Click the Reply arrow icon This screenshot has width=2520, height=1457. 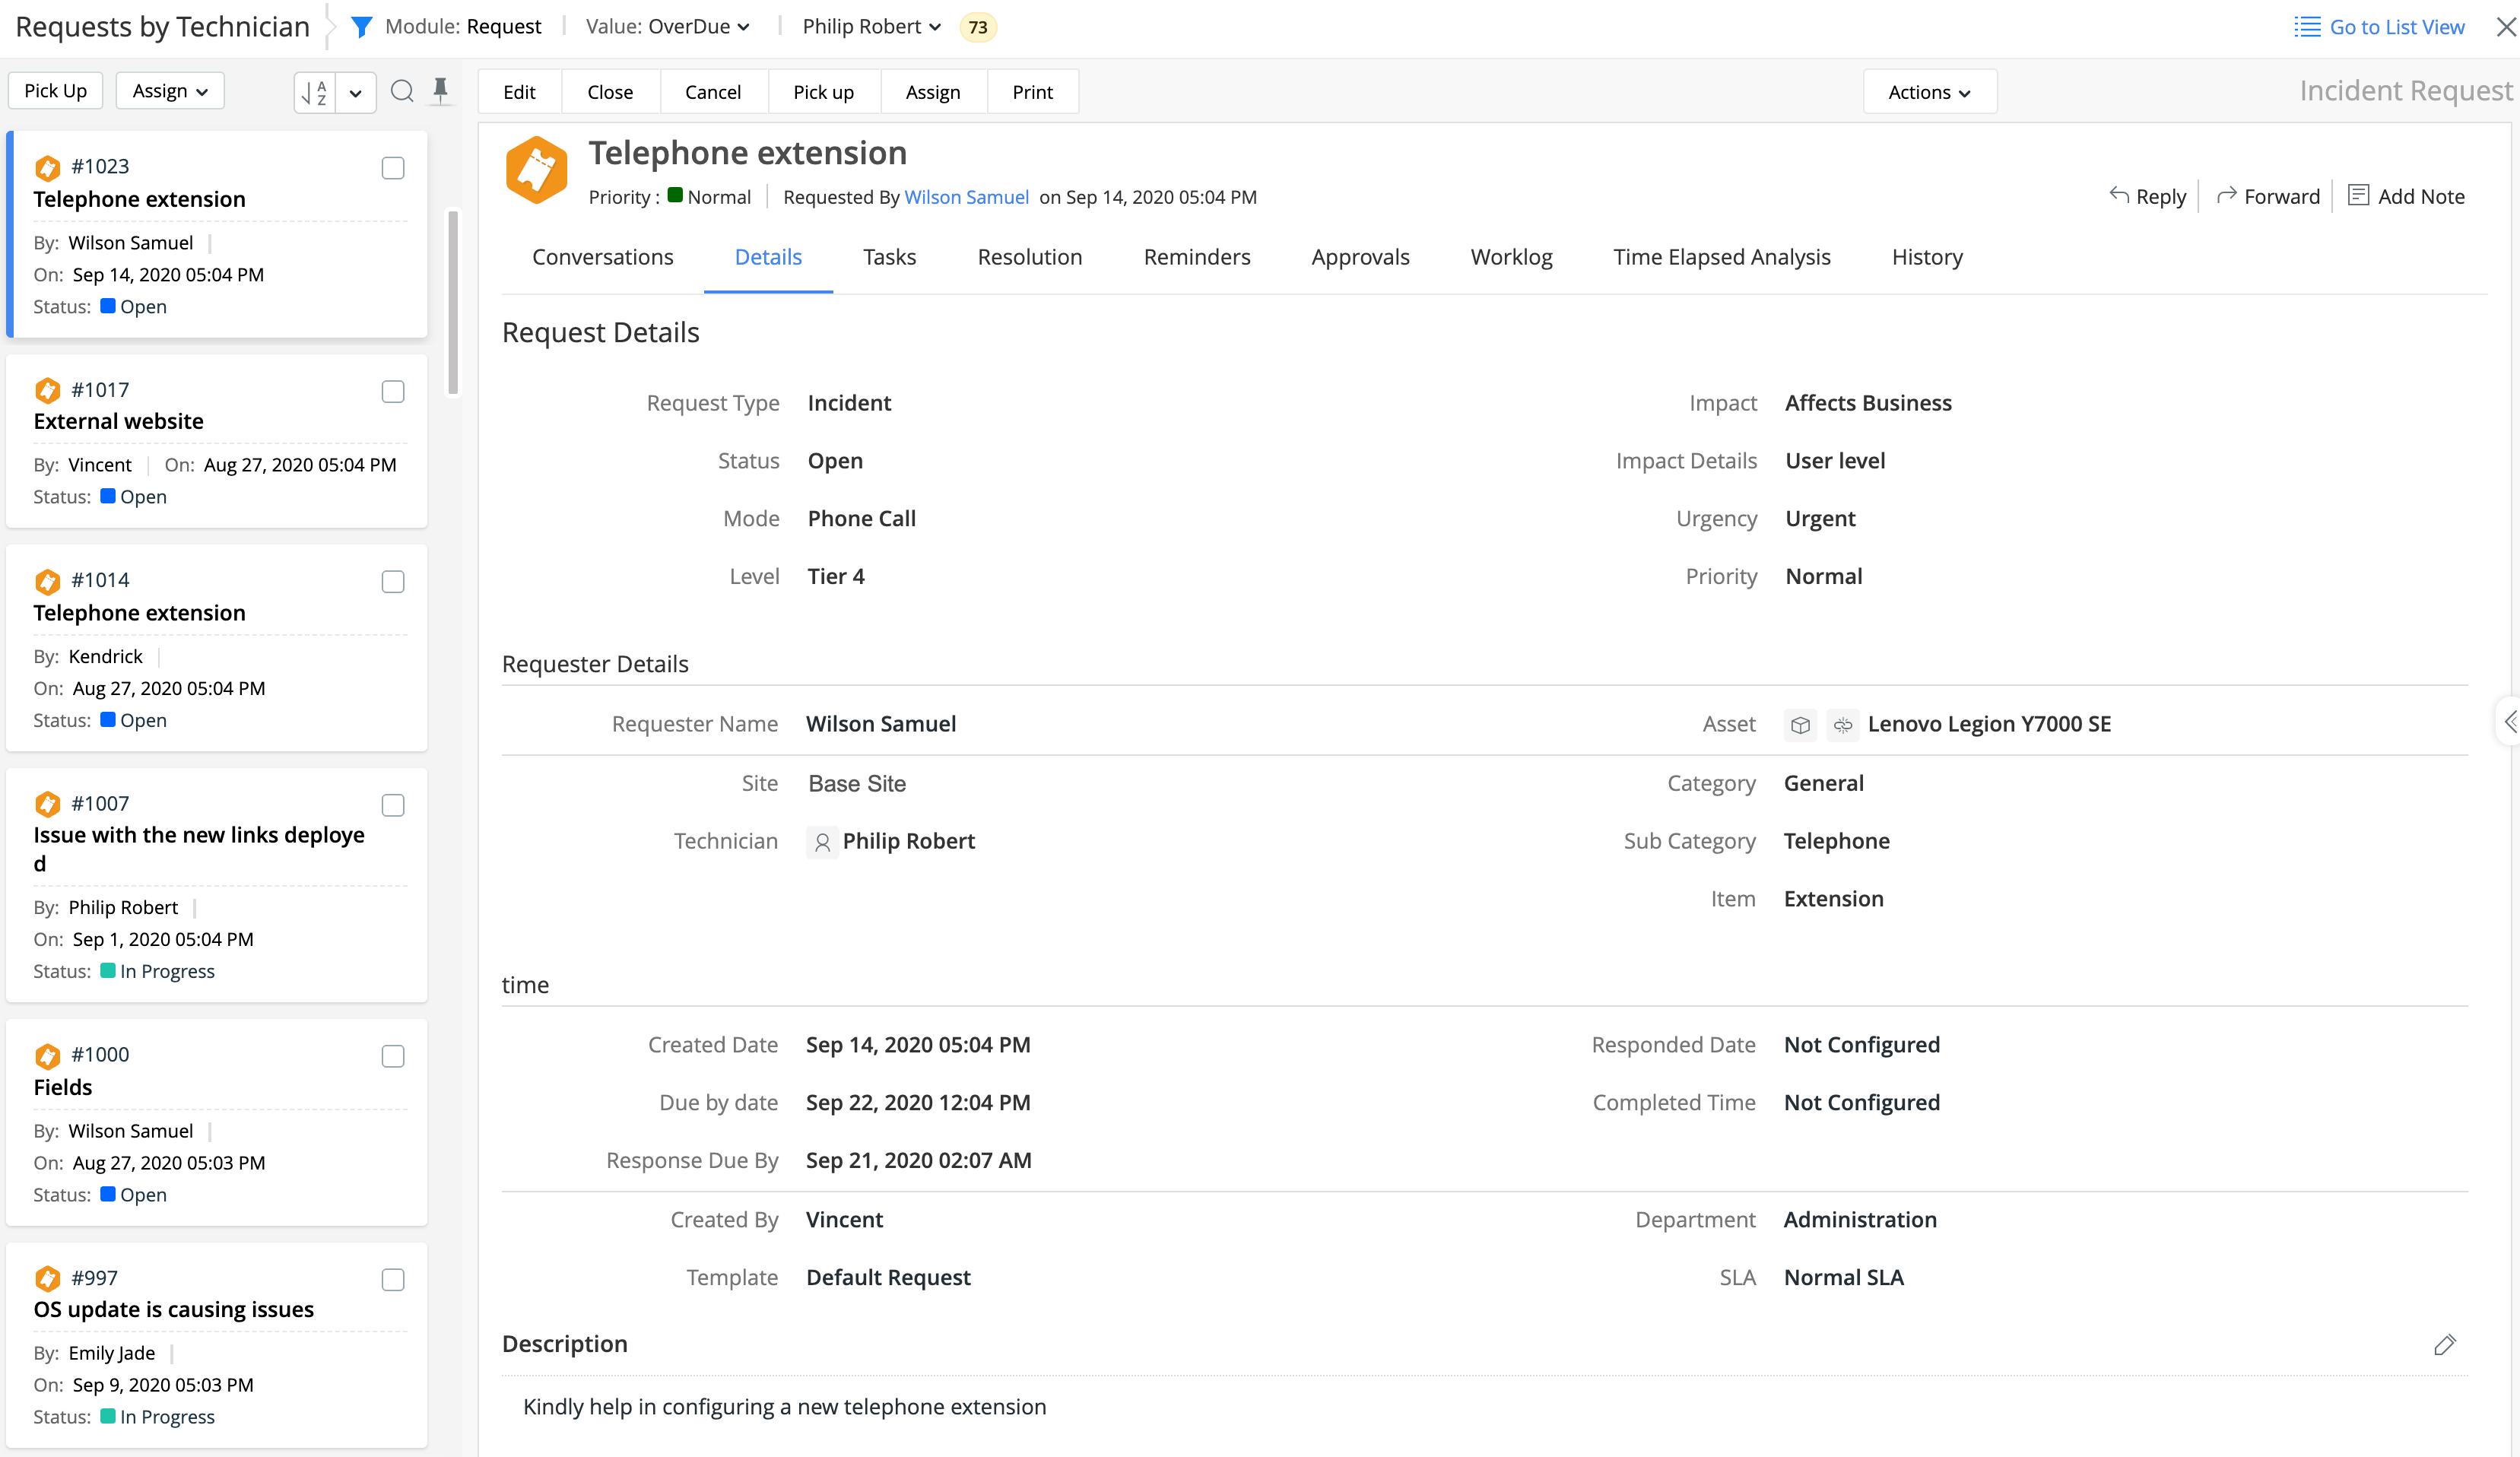tap(2118, 195)
